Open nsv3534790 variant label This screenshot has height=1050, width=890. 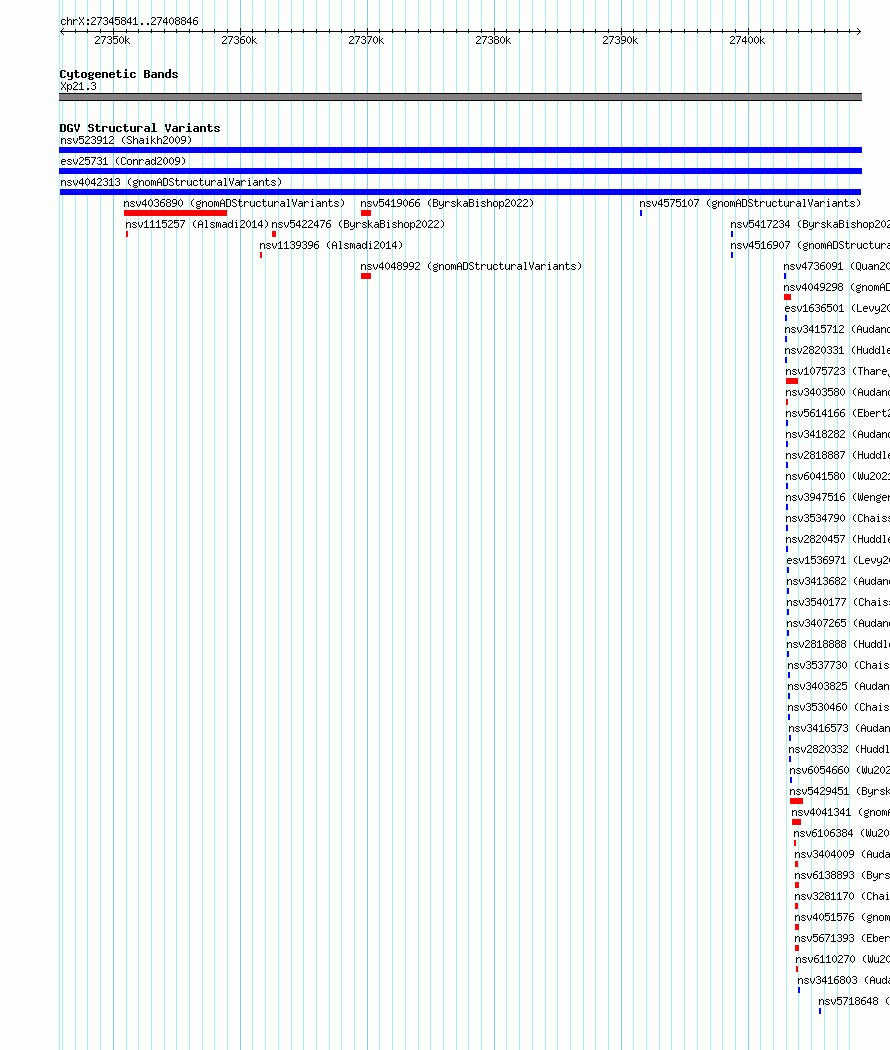coord(838,518)
